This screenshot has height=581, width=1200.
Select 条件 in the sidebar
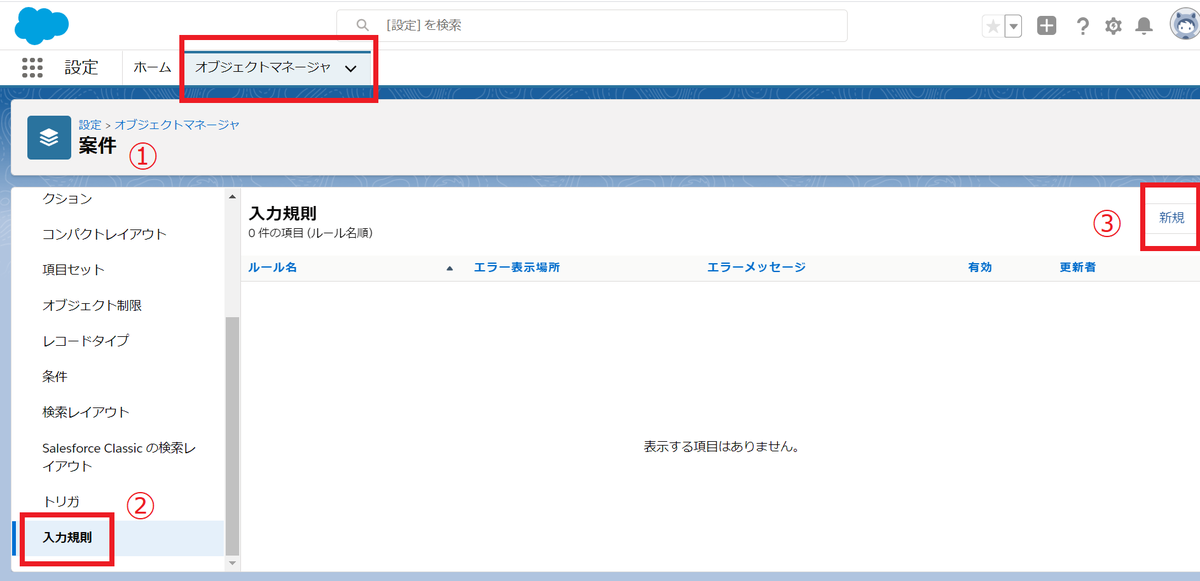point(55,377)
